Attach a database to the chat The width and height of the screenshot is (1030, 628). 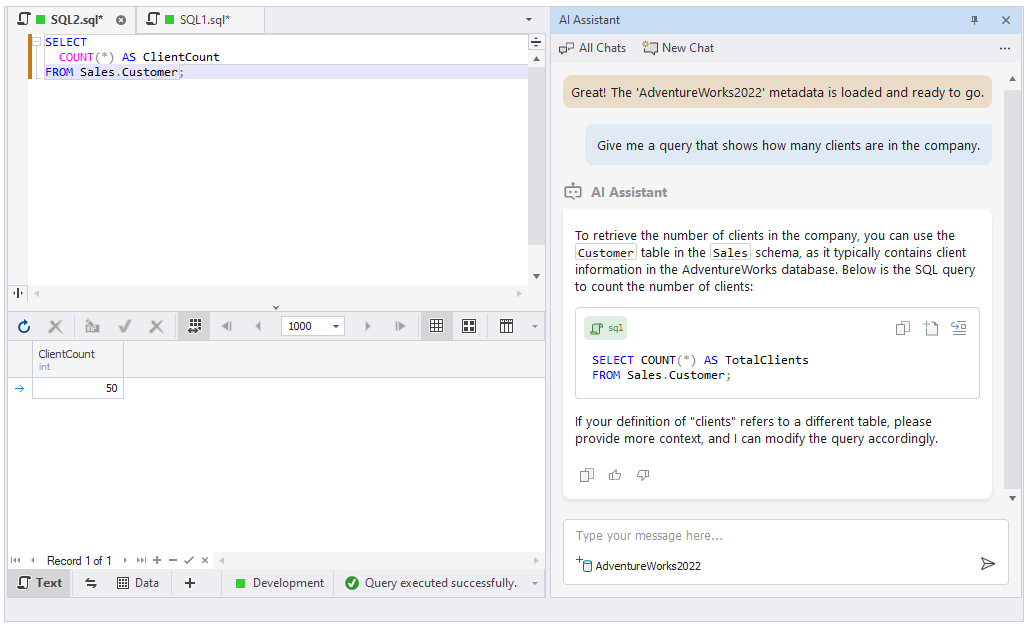(583, 565)
